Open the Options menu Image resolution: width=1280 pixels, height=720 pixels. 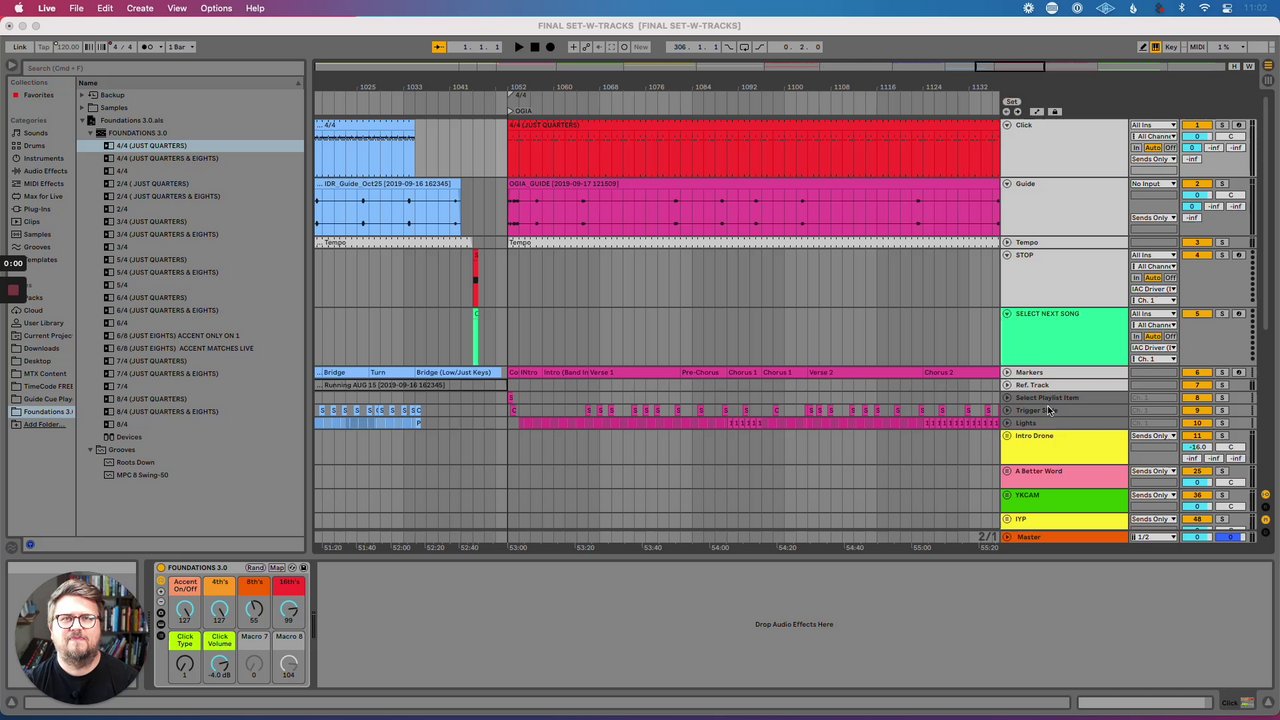click(x=216, y=8)
